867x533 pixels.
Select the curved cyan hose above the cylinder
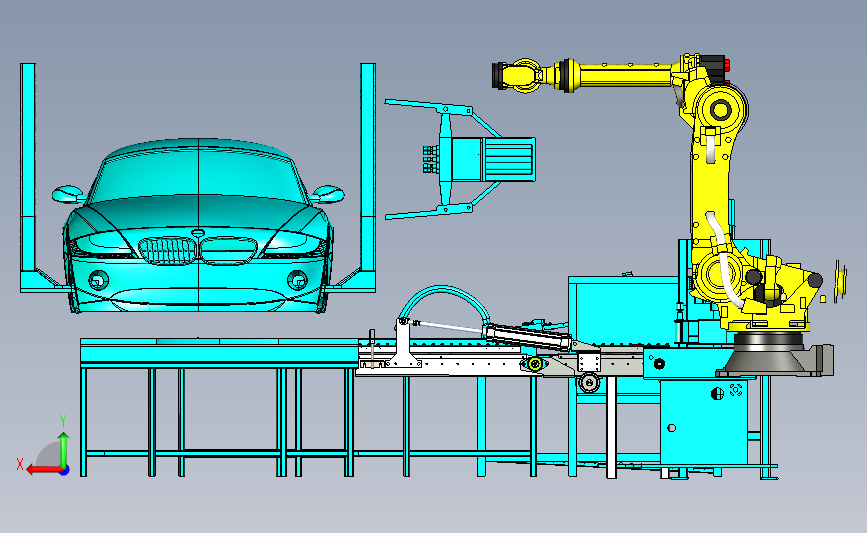[444, 302]
